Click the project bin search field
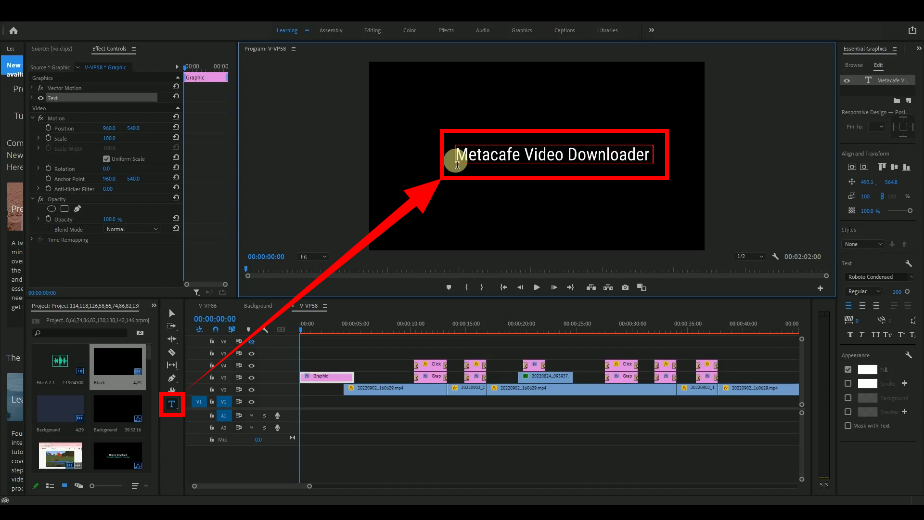The height and width of the screenshot is (520, 924). coord(81,333)
